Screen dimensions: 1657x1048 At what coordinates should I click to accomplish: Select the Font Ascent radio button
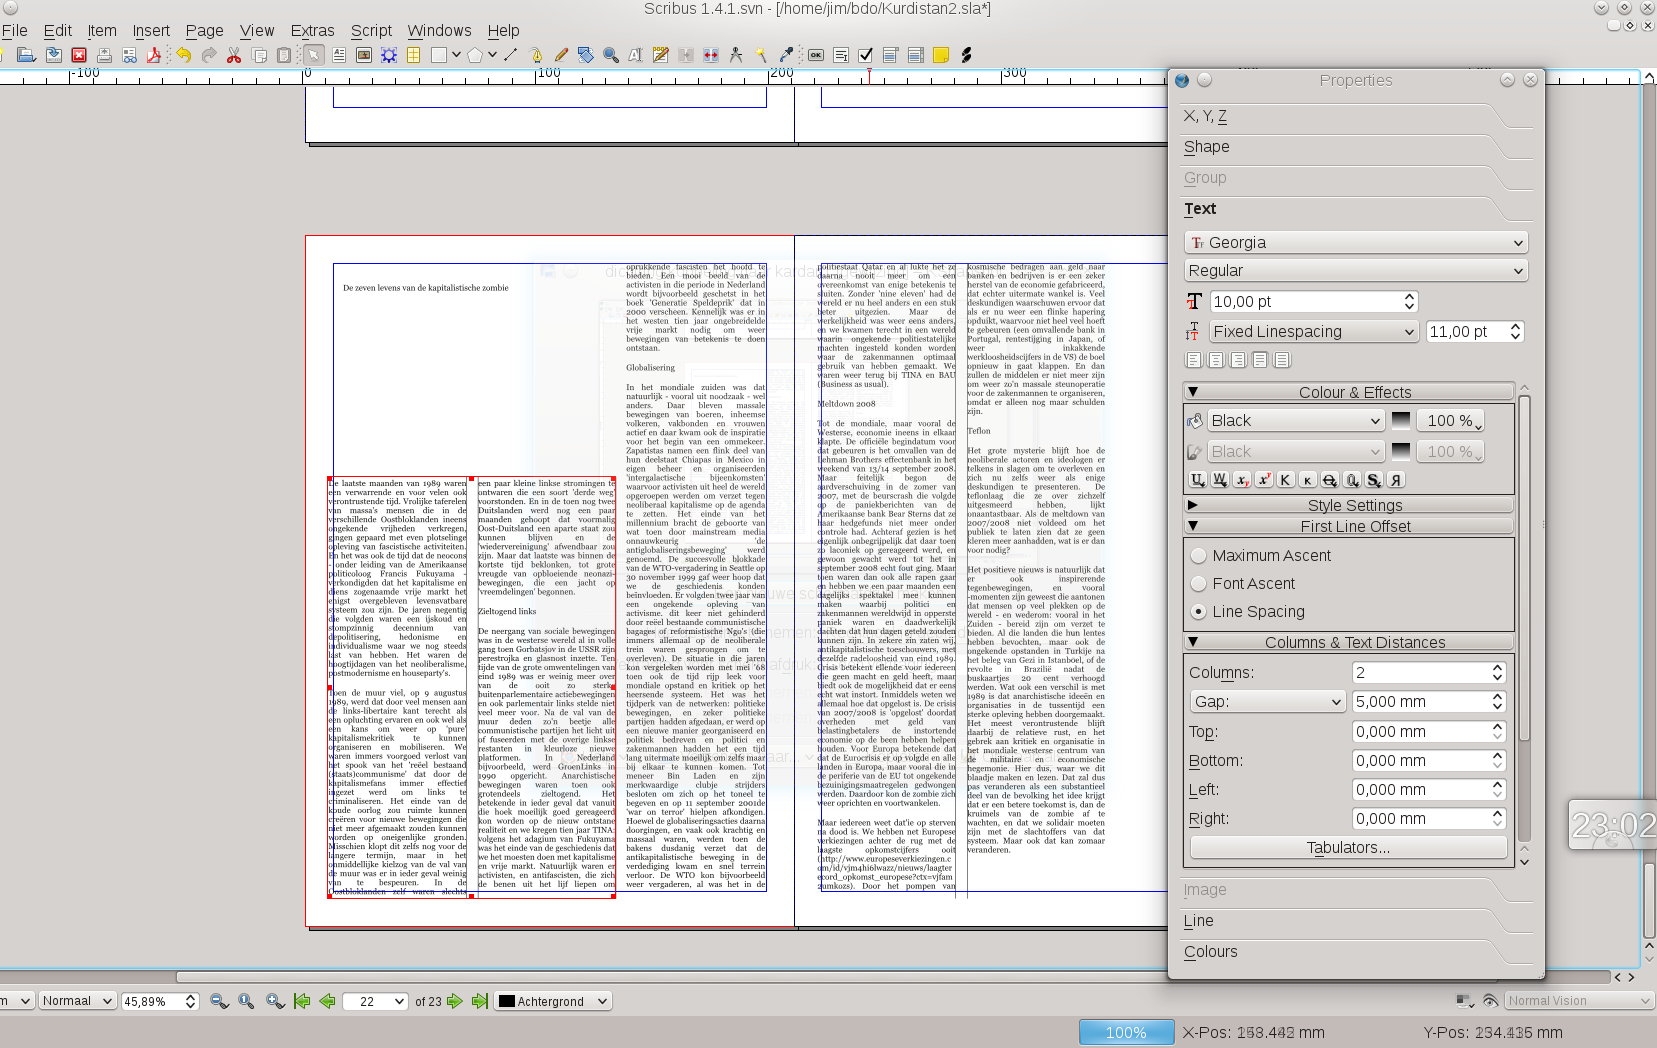(1198, 583)
